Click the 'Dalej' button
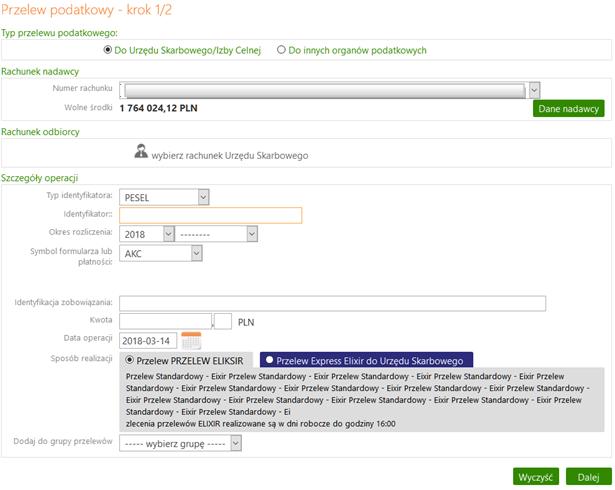615x490 pixels. coord(588,477)
